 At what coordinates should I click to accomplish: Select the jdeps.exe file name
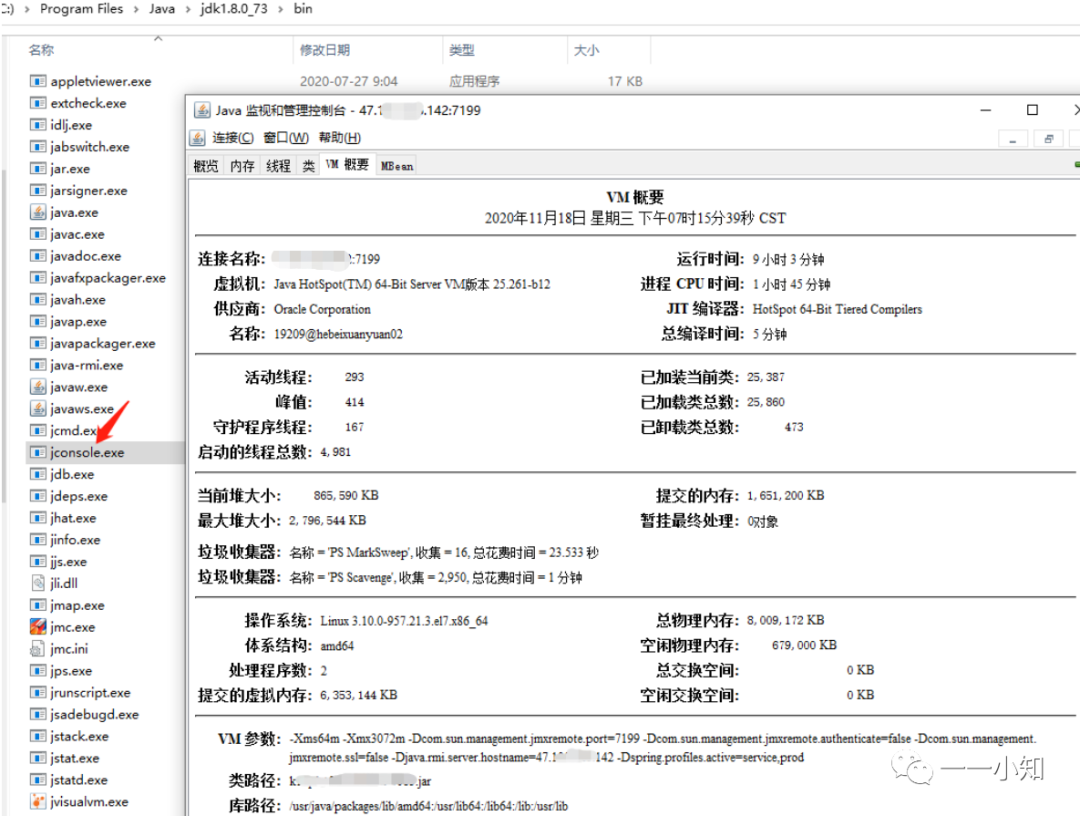click(x=79, y=496)
